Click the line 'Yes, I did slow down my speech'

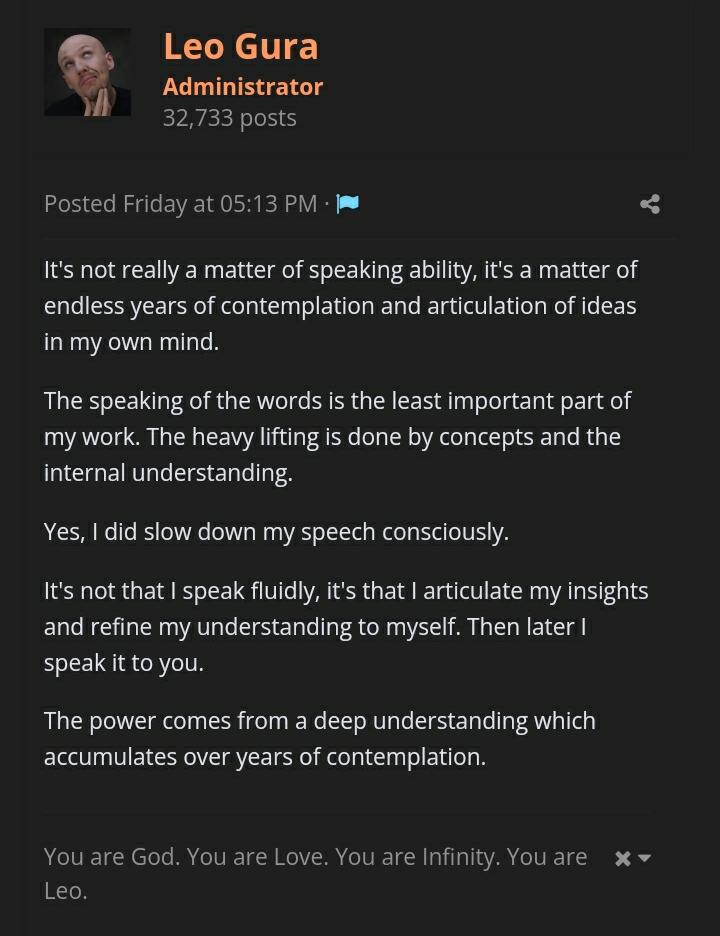[x=276, y=532]
